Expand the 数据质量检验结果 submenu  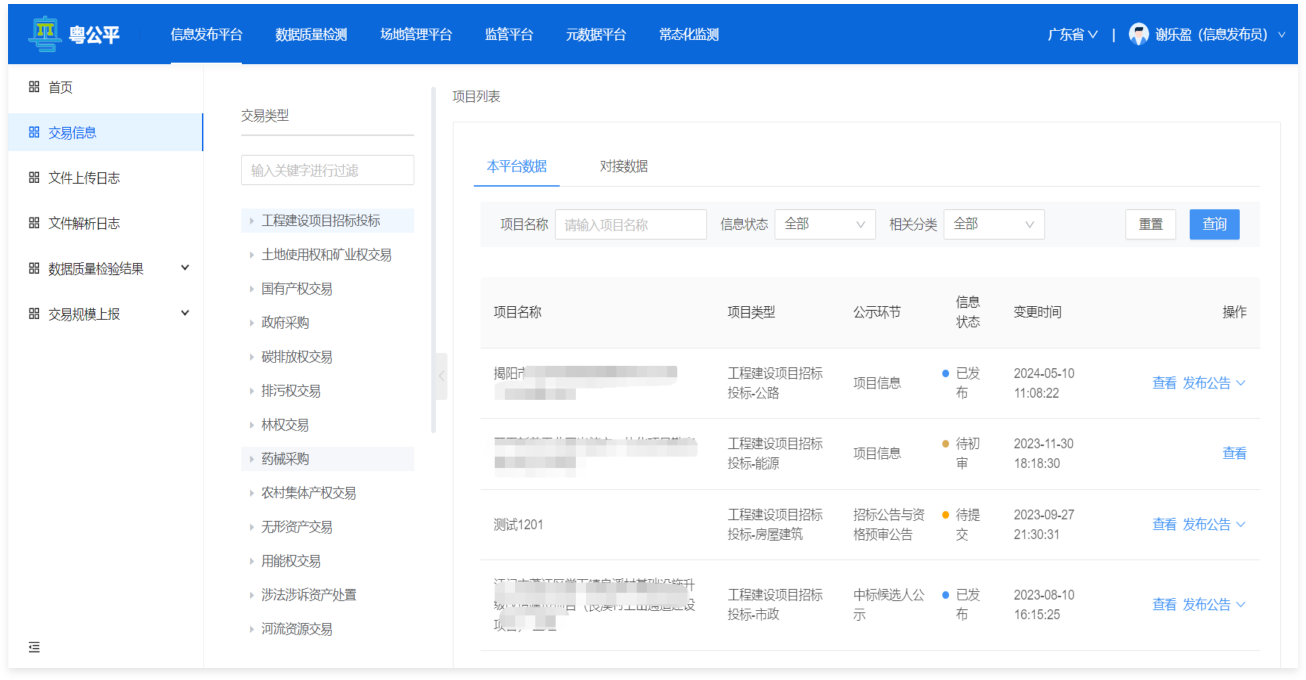(184, 268)
